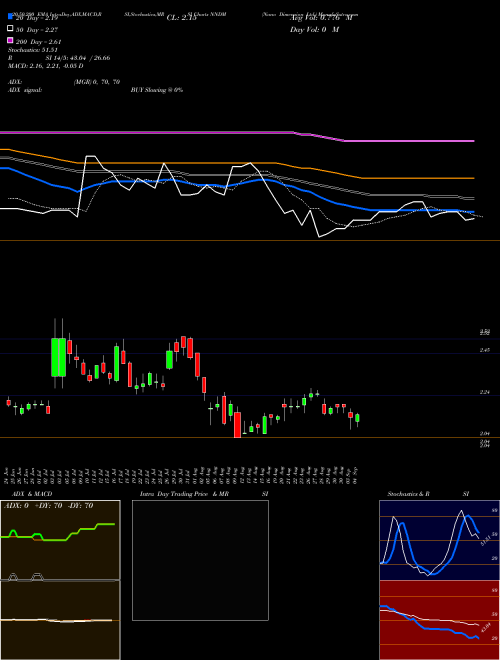Click the "ADX signal:" label
The height and width of the screenshot is (660, 500).
coord(25,90)
